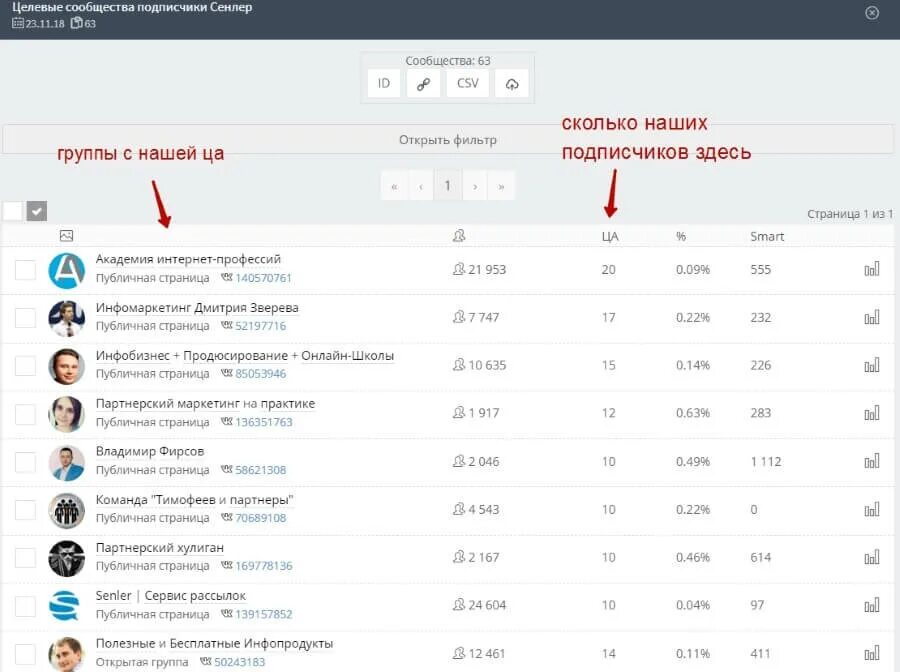Go to the next page of results
The width and height of the screenshot is (900, 672).
475,186
